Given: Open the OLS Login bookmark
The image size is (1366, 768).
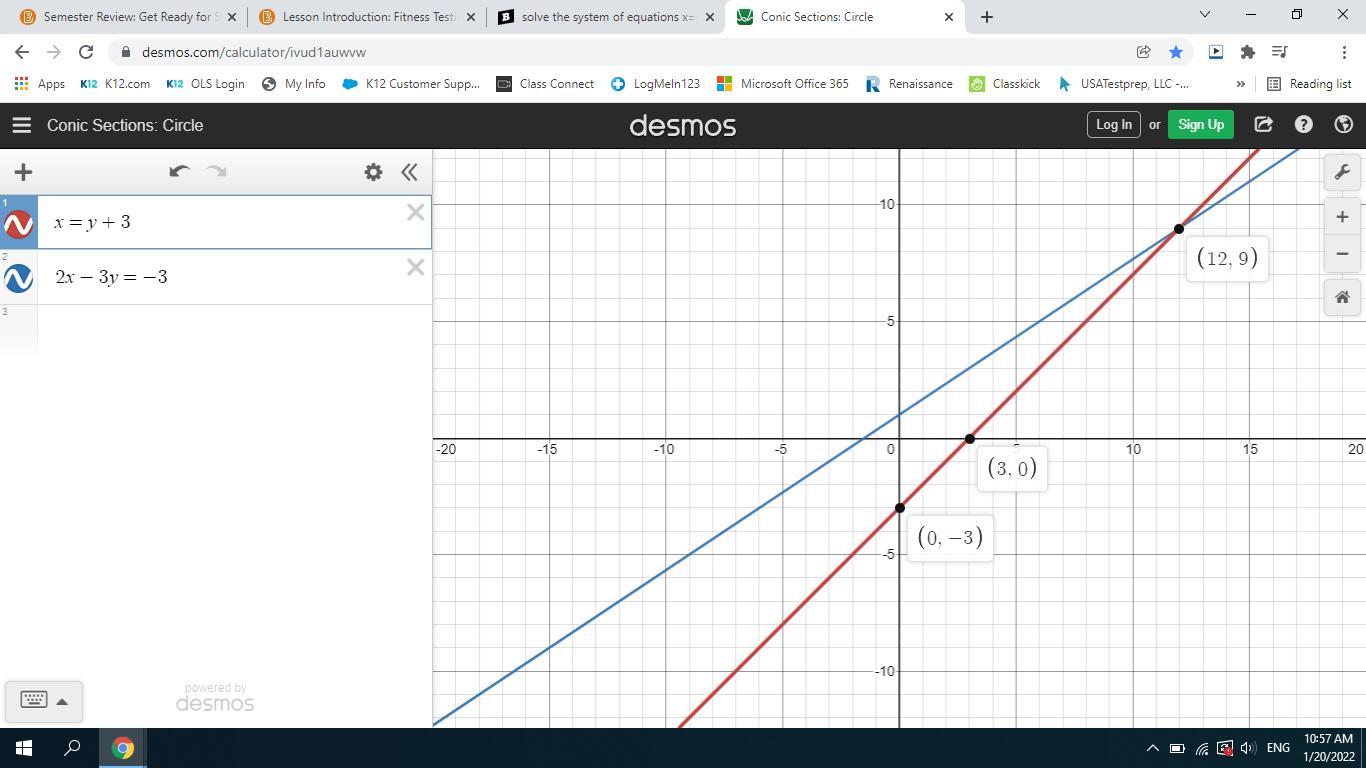Looking at the screenshot, I should tap(205, 84).
